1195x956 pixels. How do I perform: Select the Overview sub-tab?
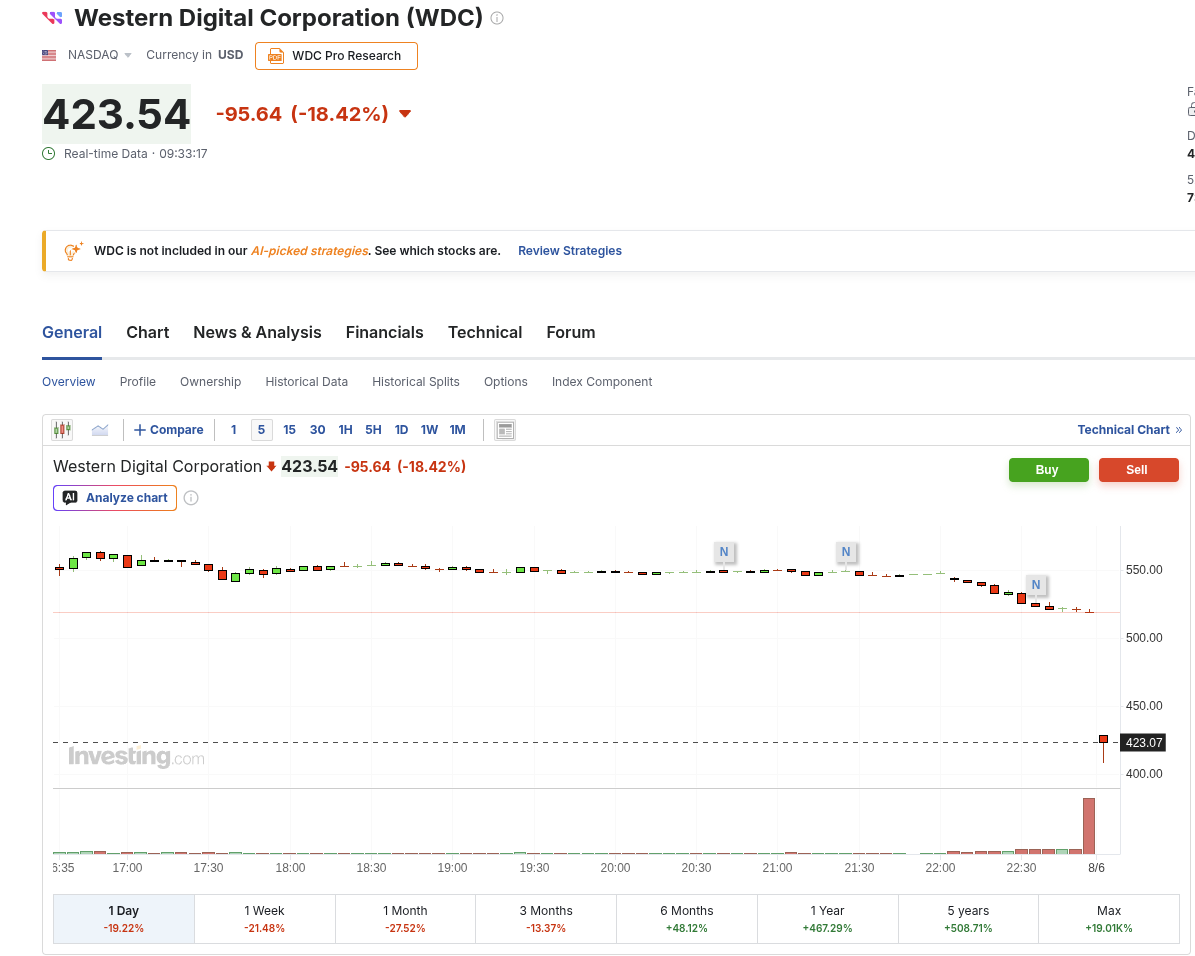[x=69, y=382]
